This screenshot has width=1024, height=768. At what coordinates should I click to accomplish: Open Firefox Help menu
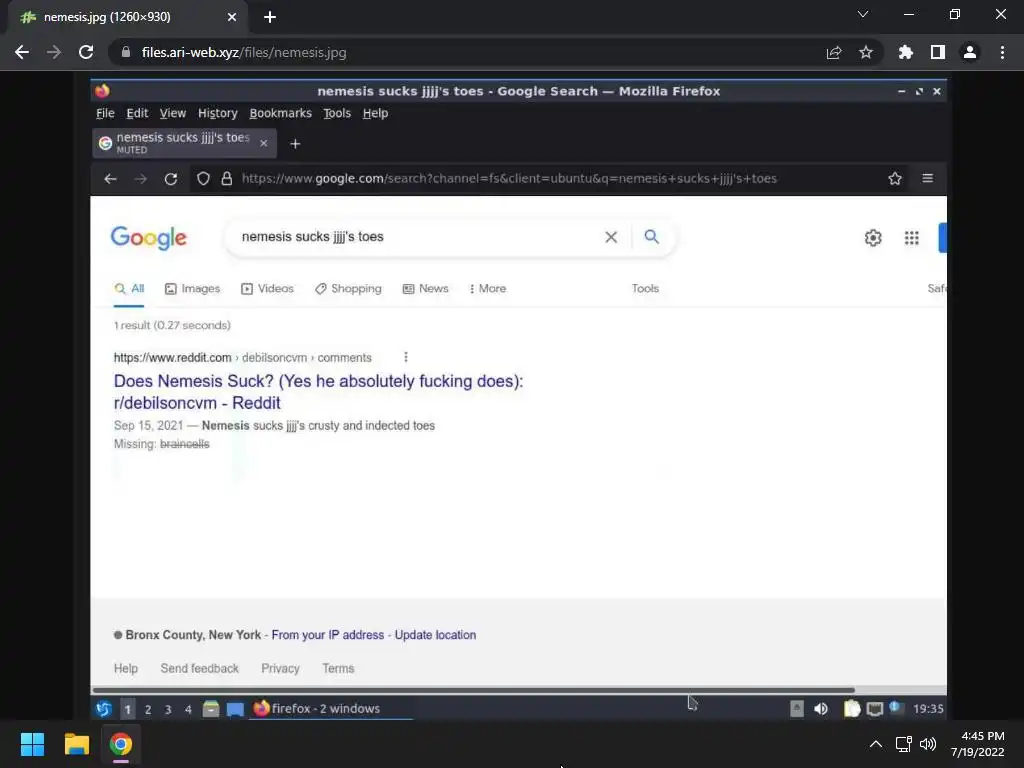376,113
